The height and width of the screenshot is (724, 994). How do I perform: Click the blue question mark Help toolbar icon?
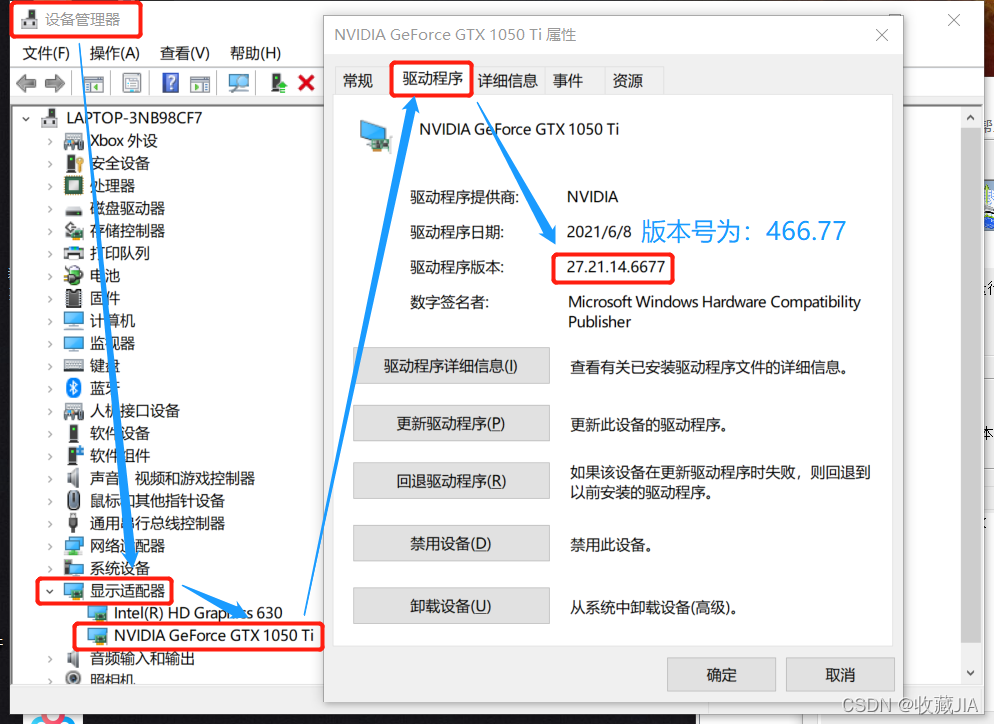(x=171, y=83)
